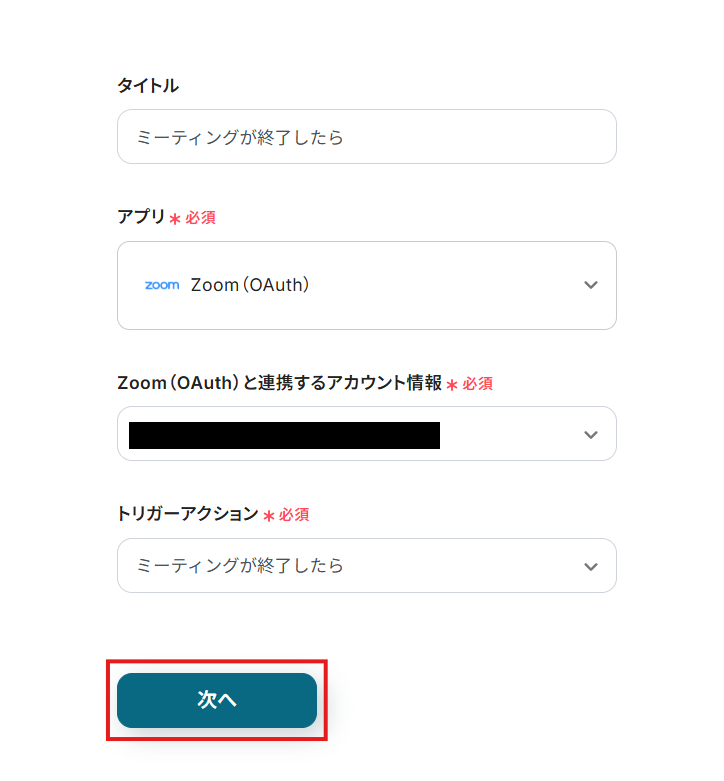Screen dimensions: 724x781
Task: Click the タイトル field label
Action: click(x=148, y=86)
